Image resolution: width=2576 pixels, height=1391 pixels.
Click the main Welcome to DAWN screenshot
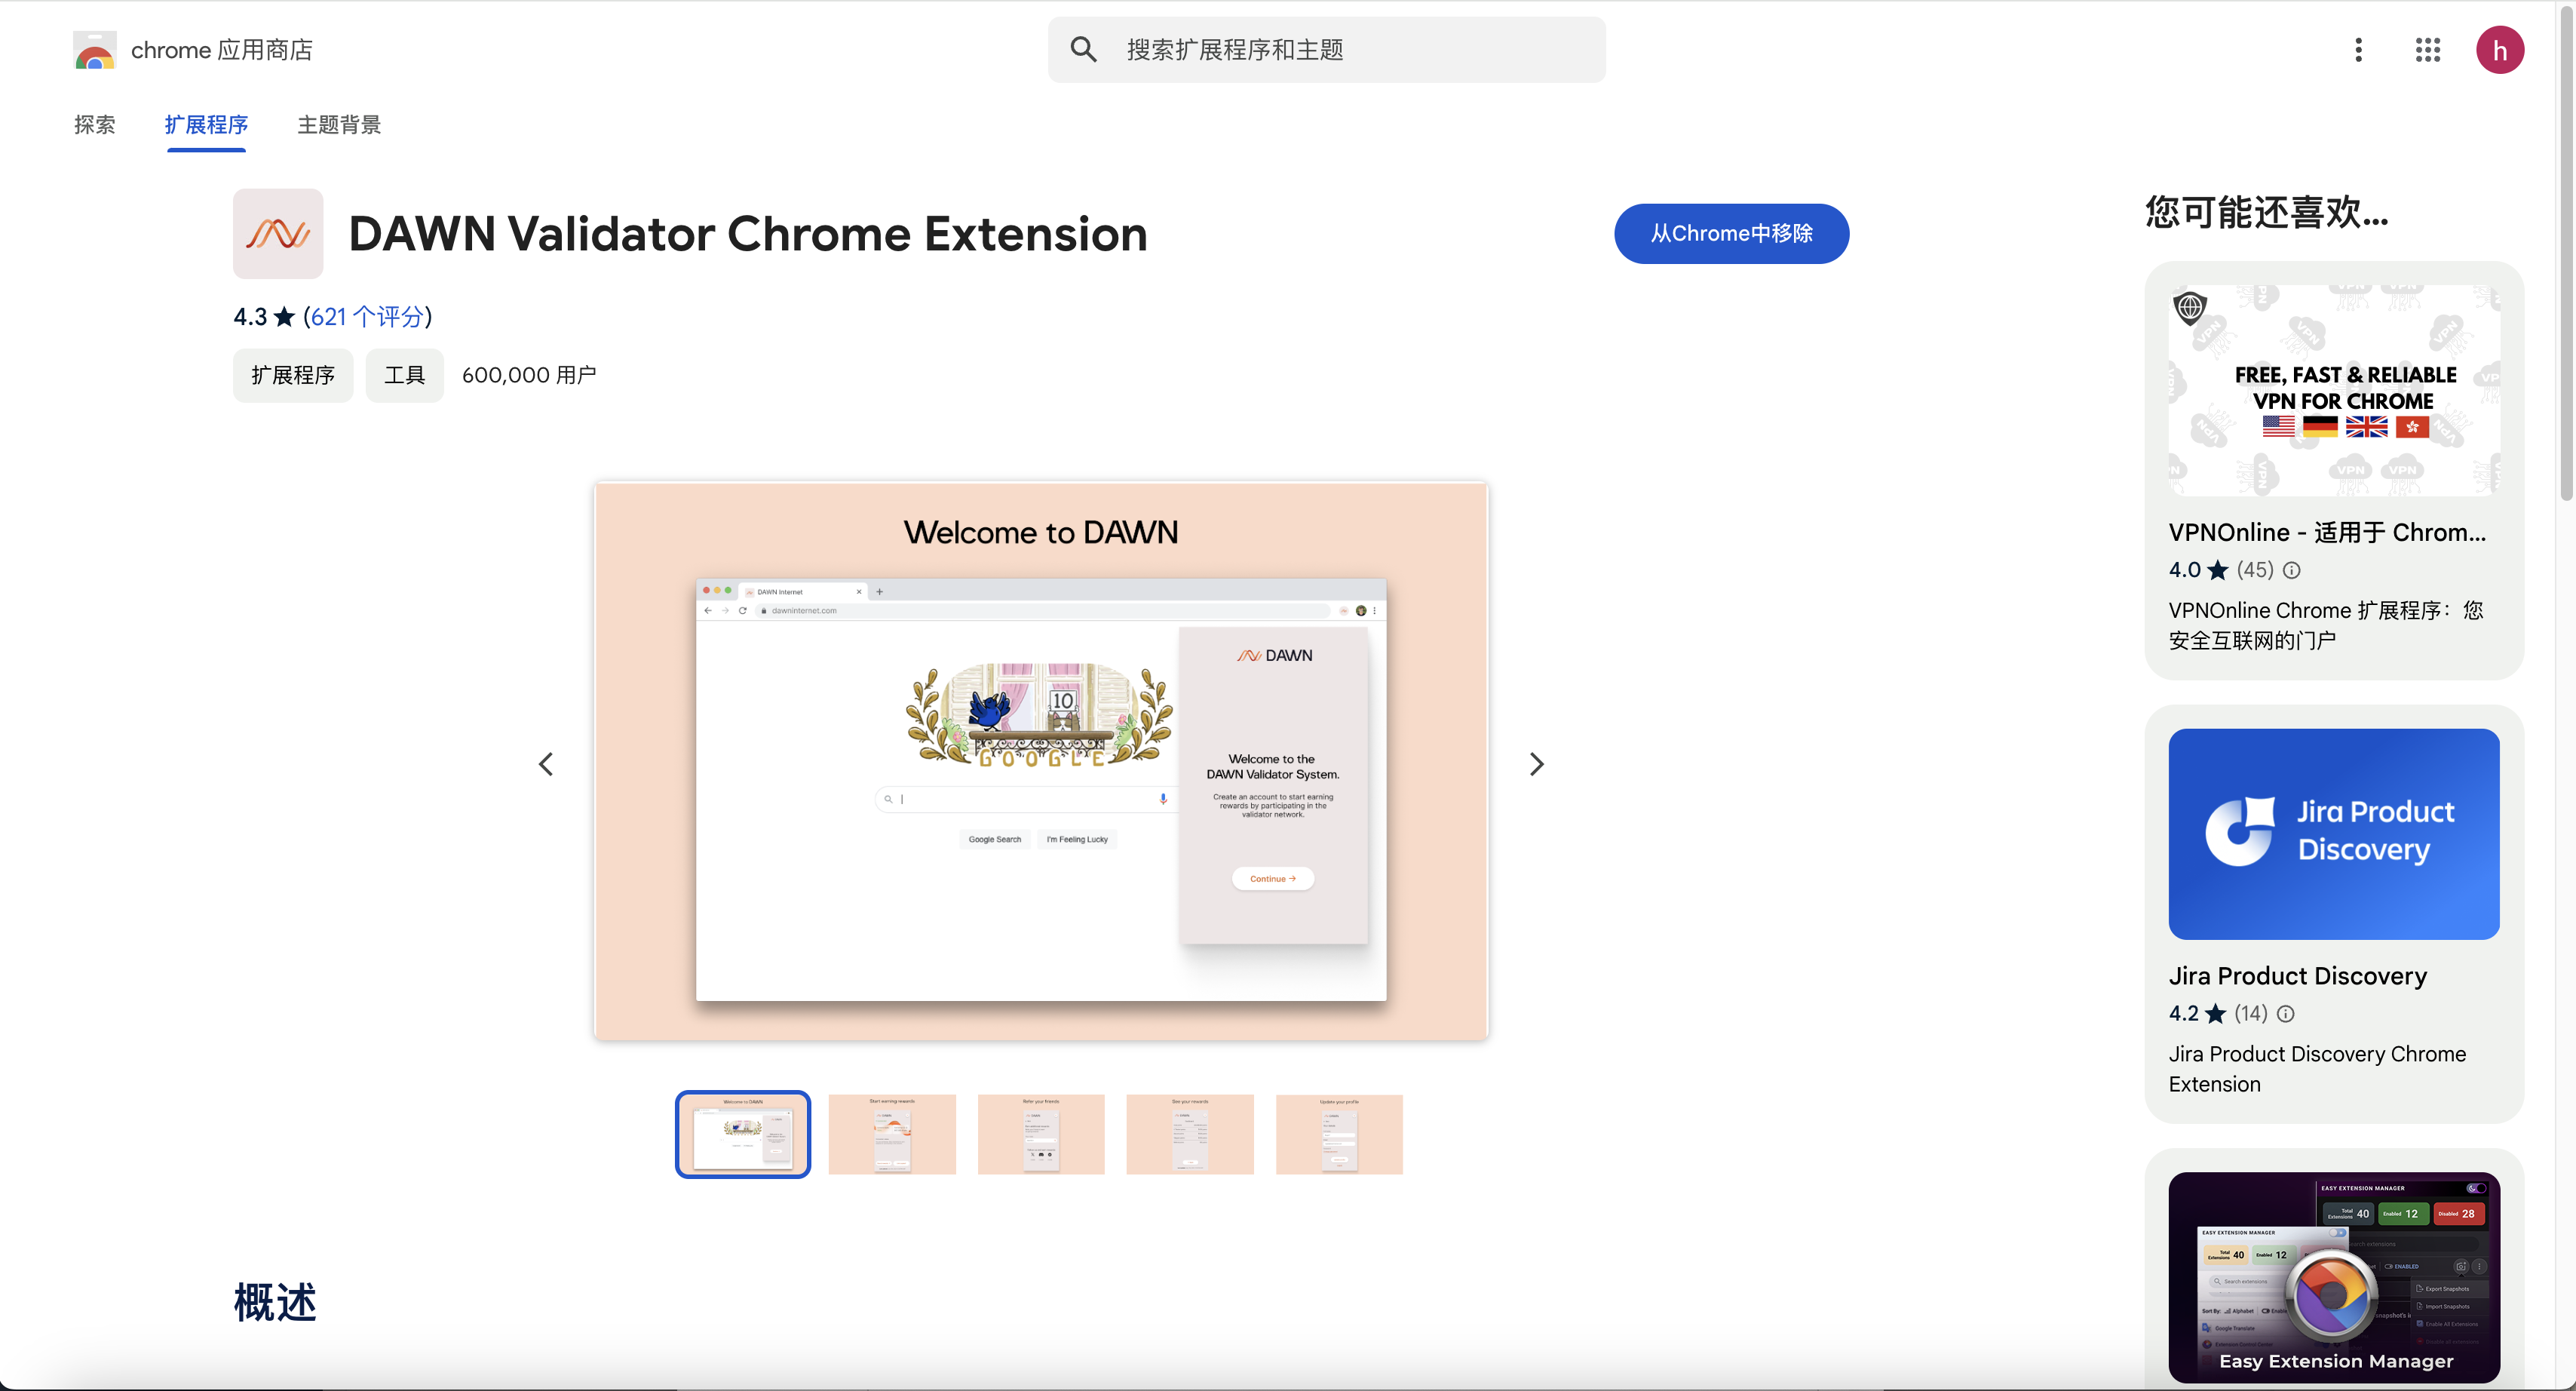point(1041,762)
